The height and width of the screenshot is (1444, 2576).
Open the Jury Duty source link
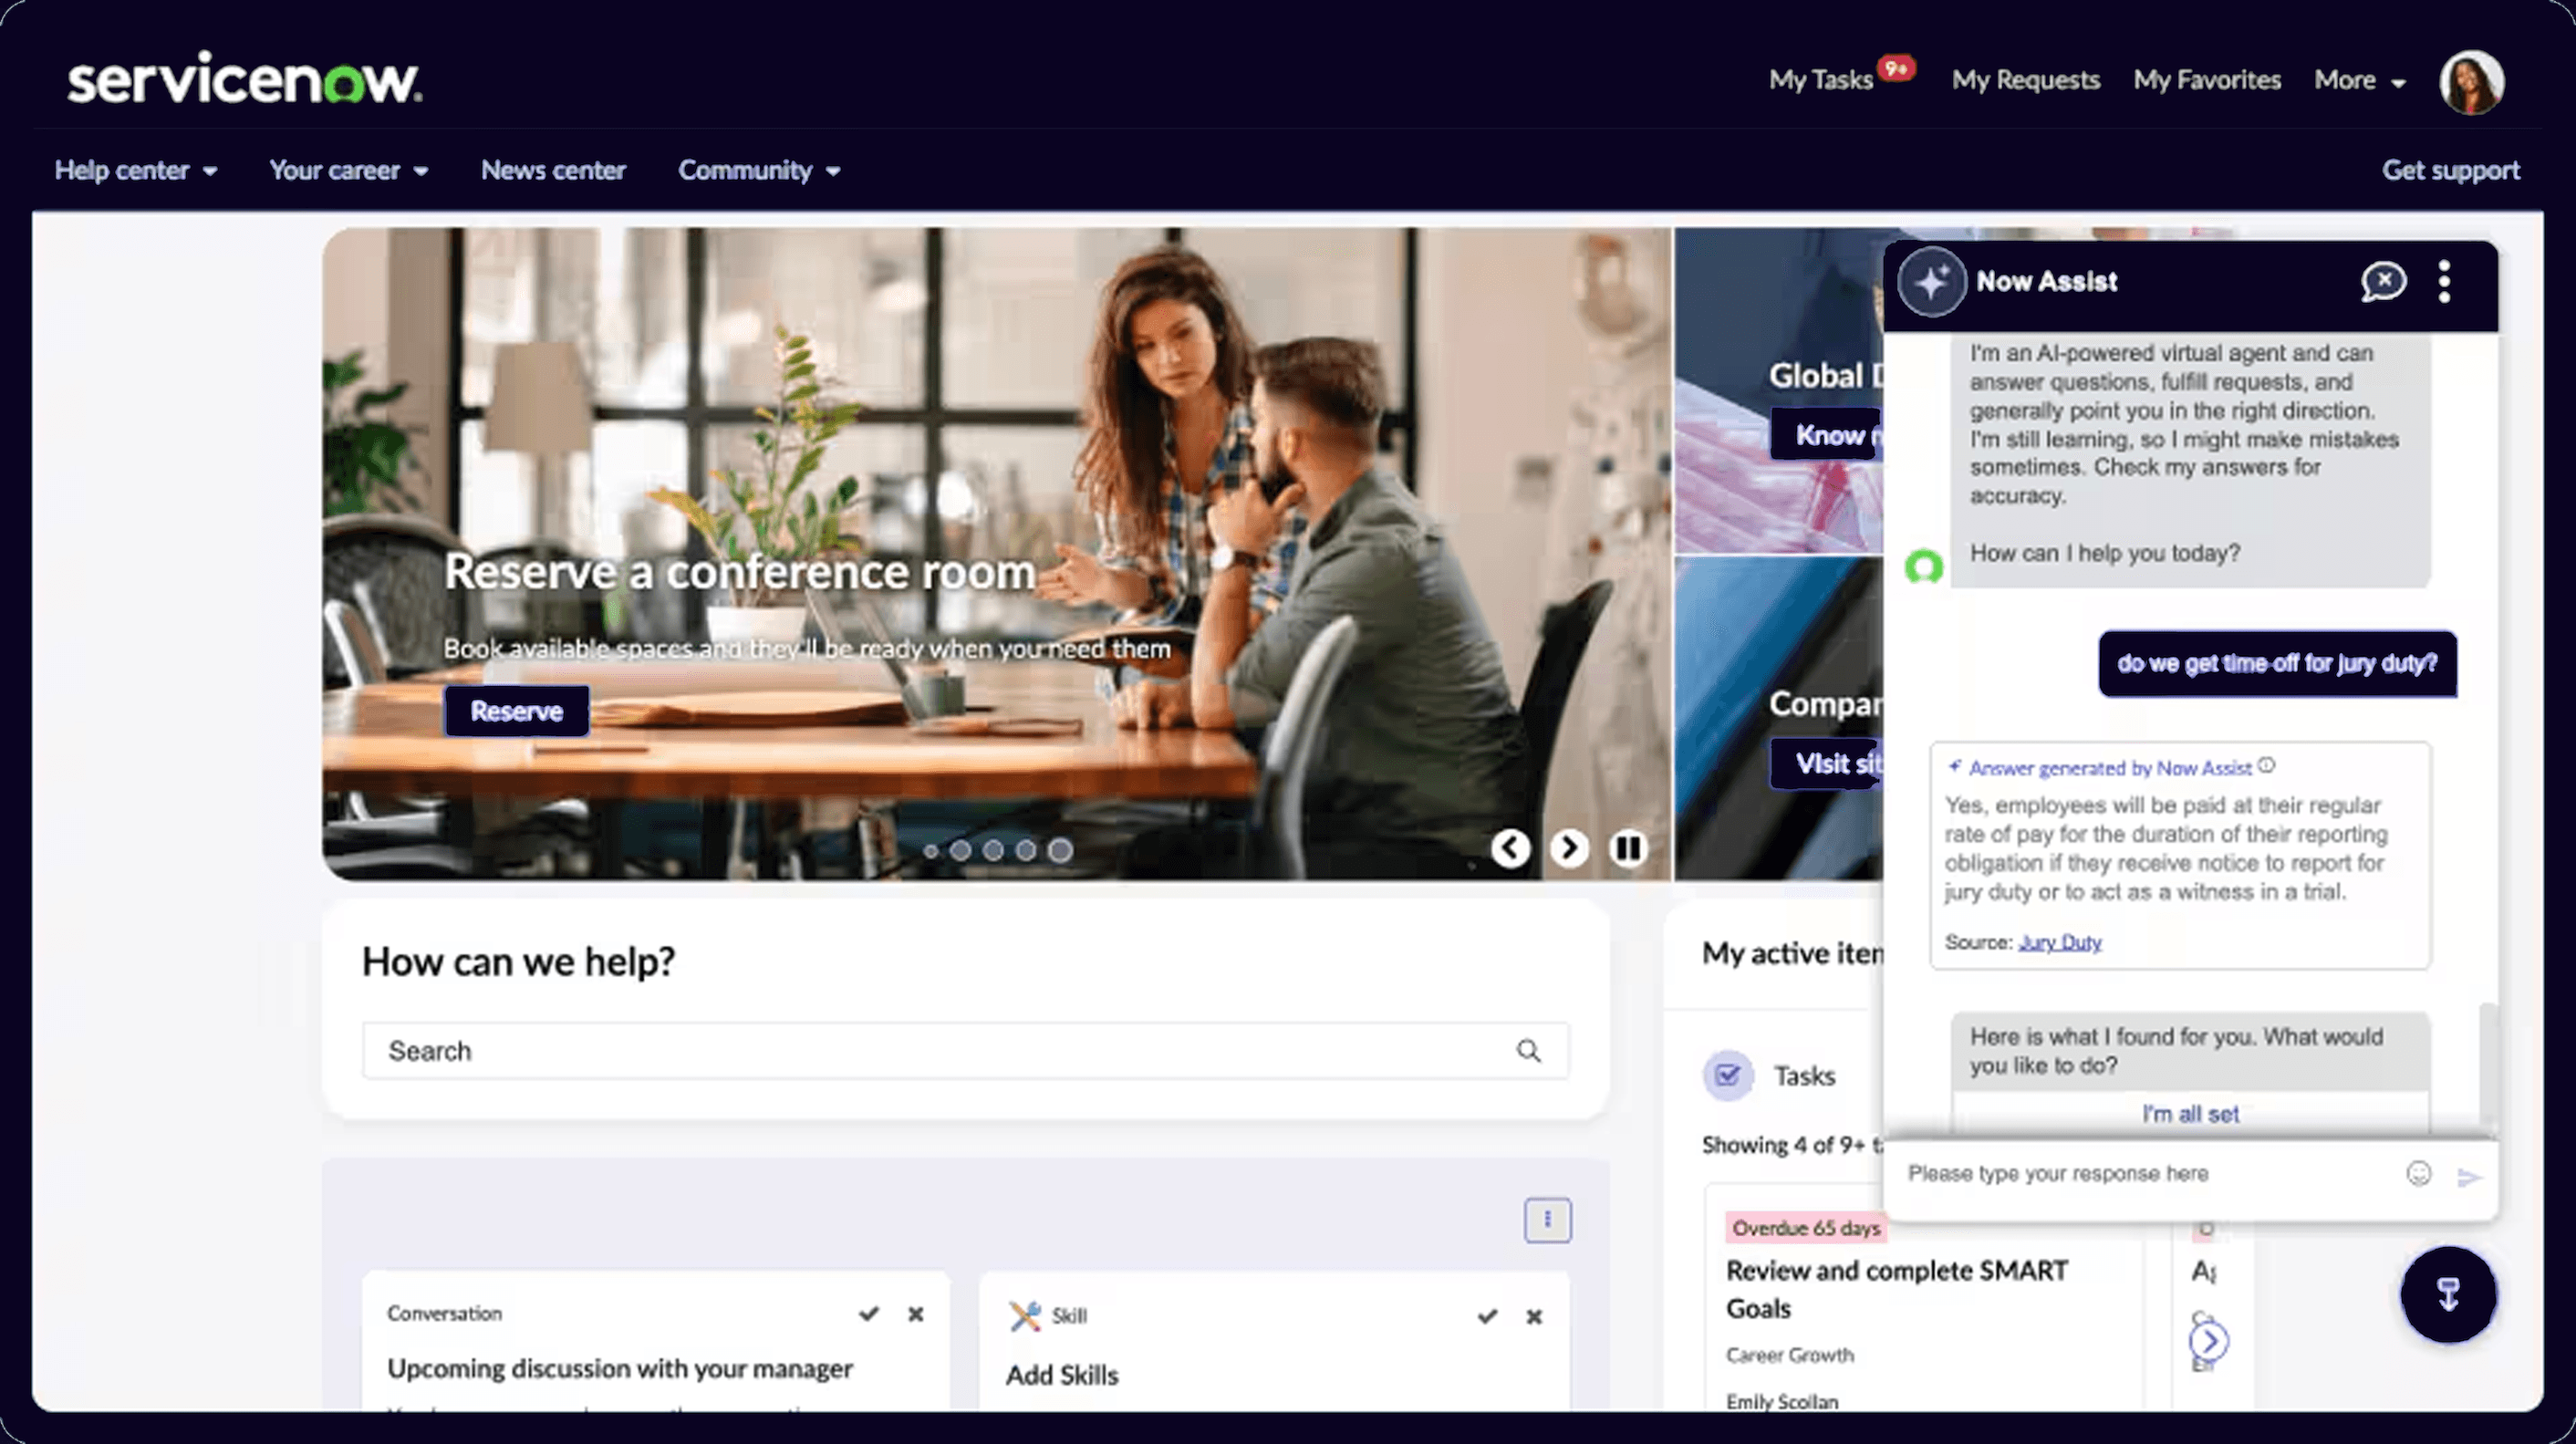point(2059,942)
